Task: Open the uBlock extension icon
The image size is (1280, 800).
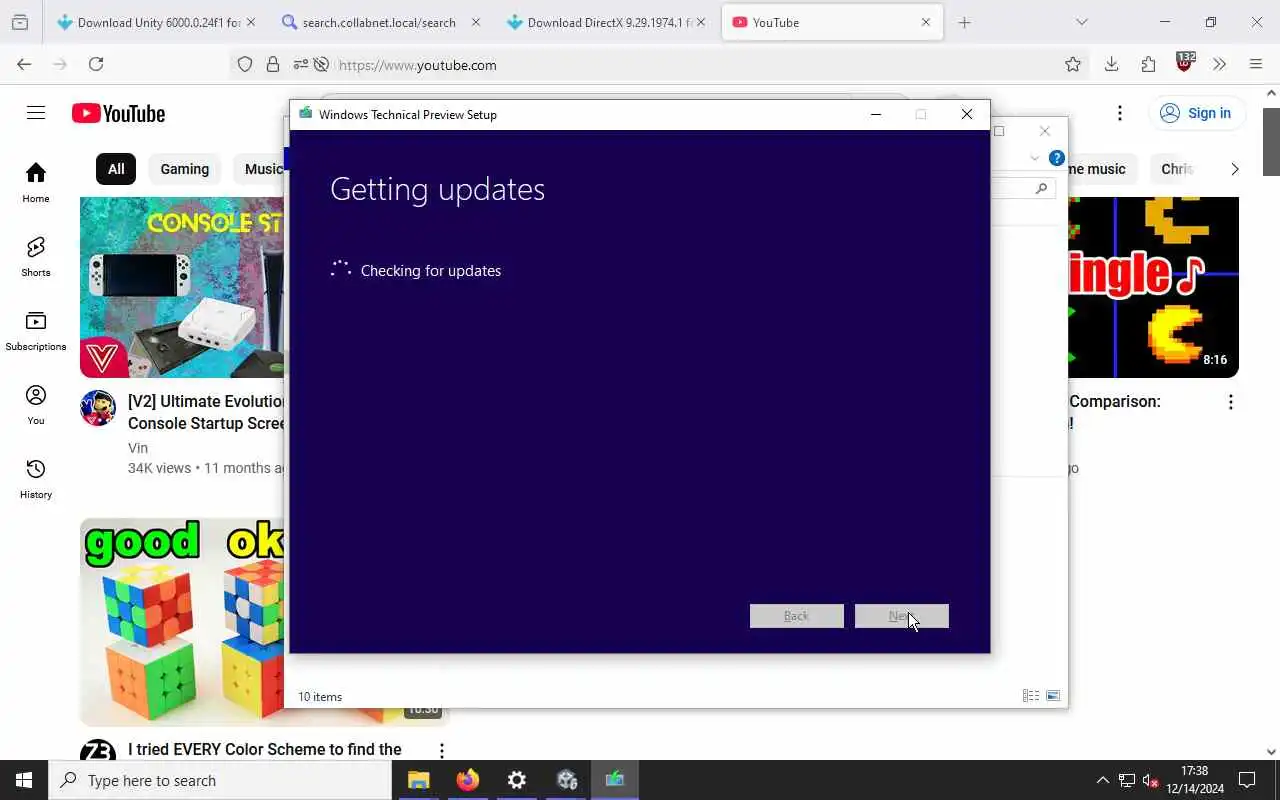Action: [x=1185, y=62]
